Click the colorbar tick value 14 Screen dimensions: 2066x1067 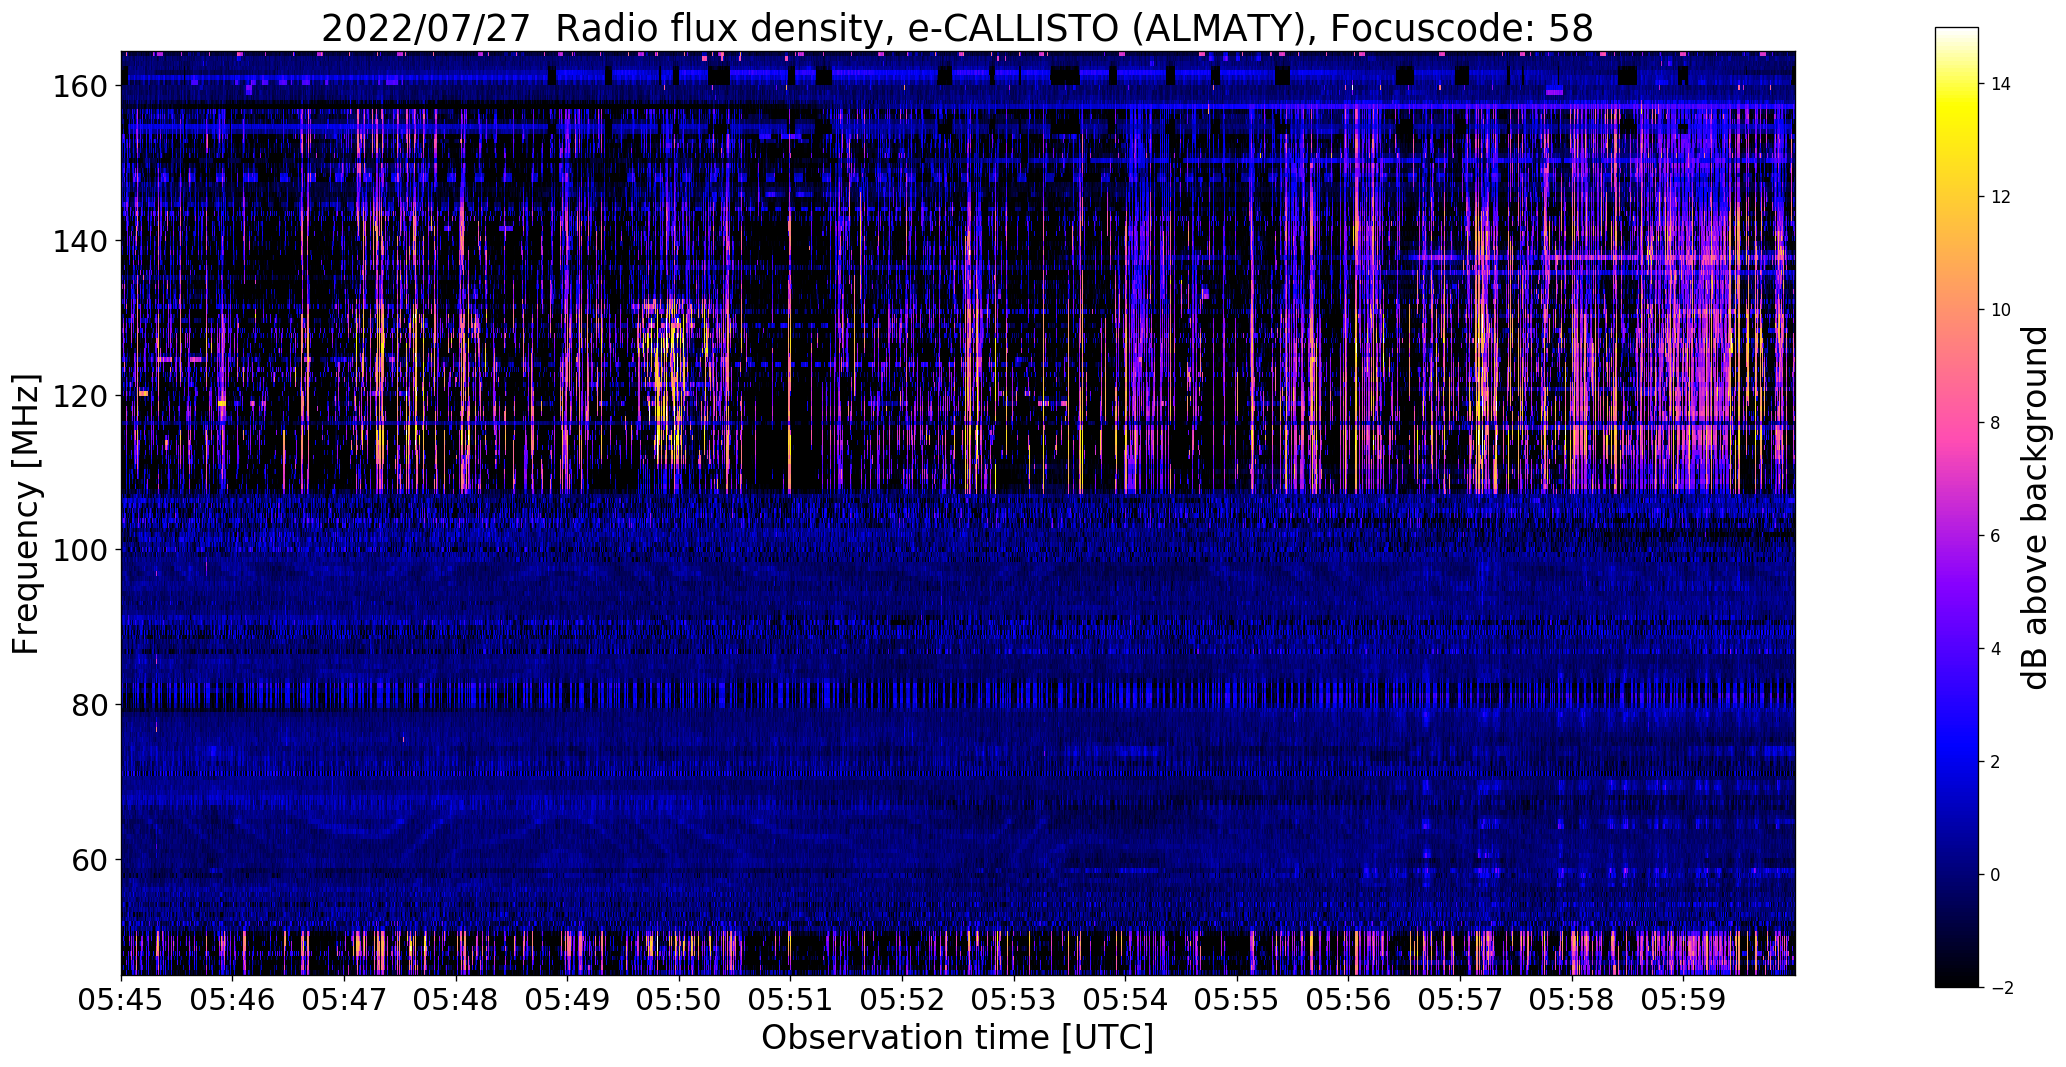click(x=2001, y=85)
